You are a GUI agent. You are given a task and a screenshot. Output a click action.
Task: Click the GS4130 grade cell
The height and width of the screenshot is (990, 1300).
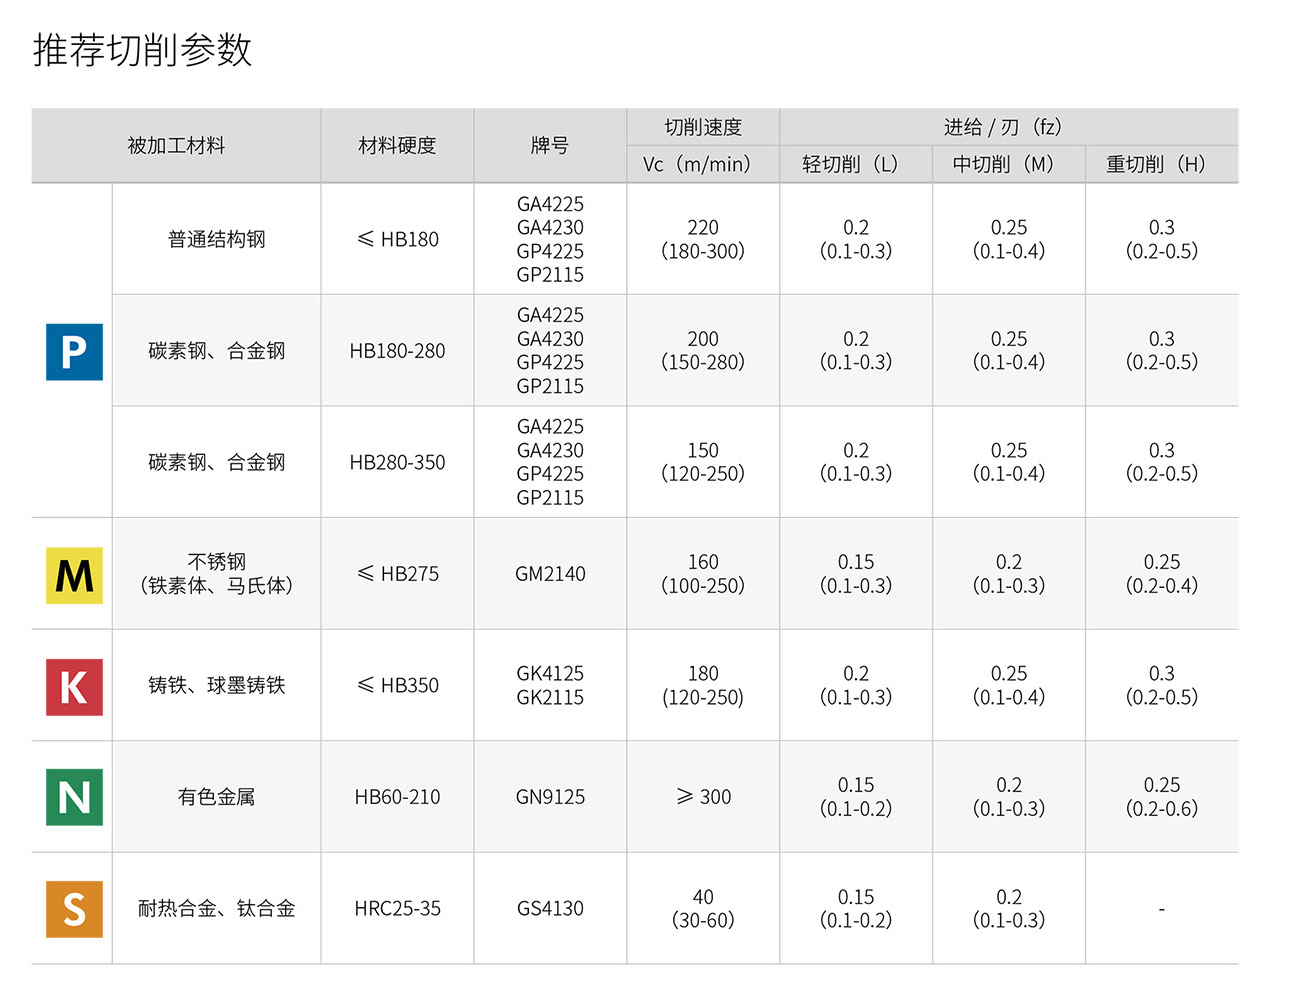(550, 908)
